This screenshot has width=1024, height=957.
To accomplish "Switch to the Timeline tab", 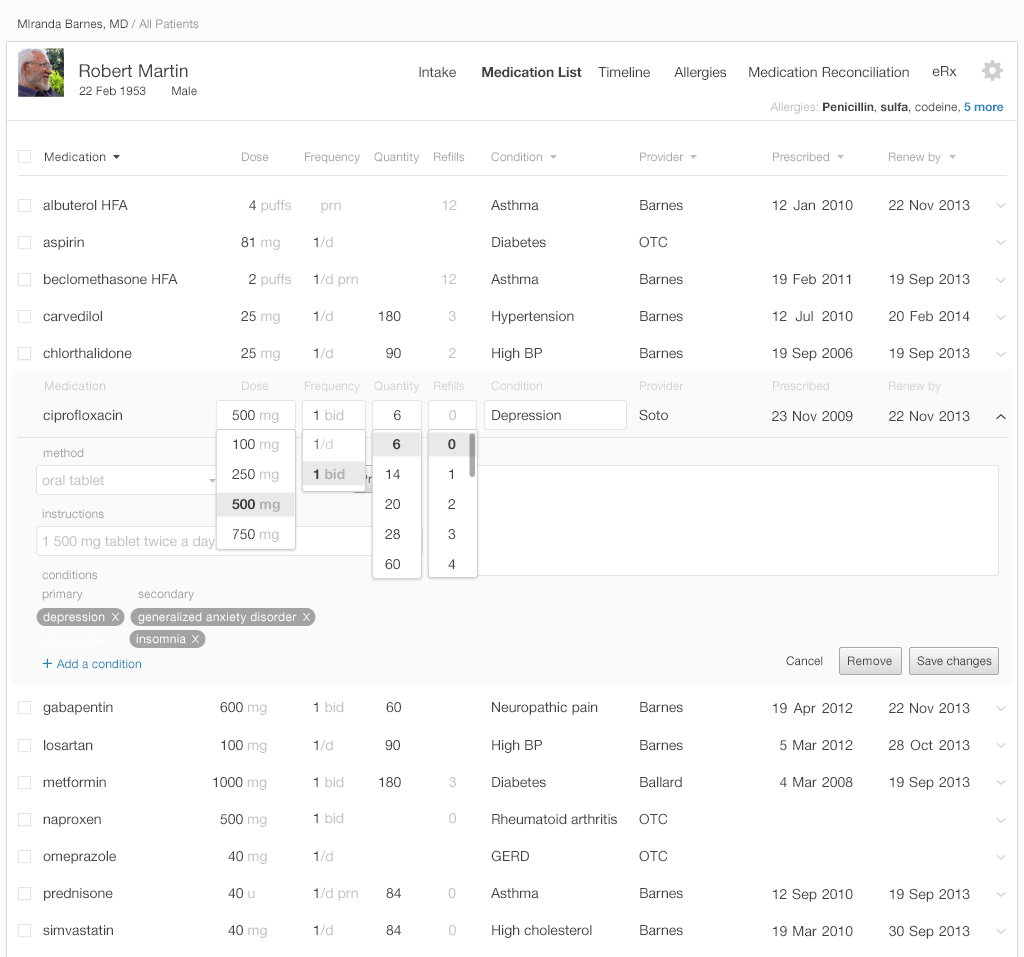I will [x=624, y=72].
